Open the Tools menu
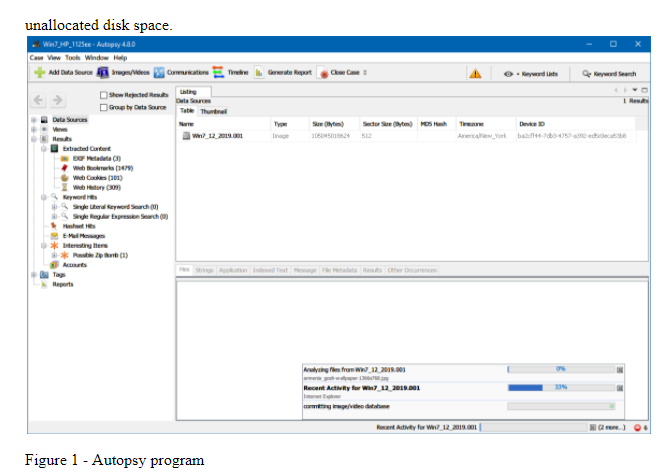The height and width of the screenshot is (474, 669). tap(73, 58)
